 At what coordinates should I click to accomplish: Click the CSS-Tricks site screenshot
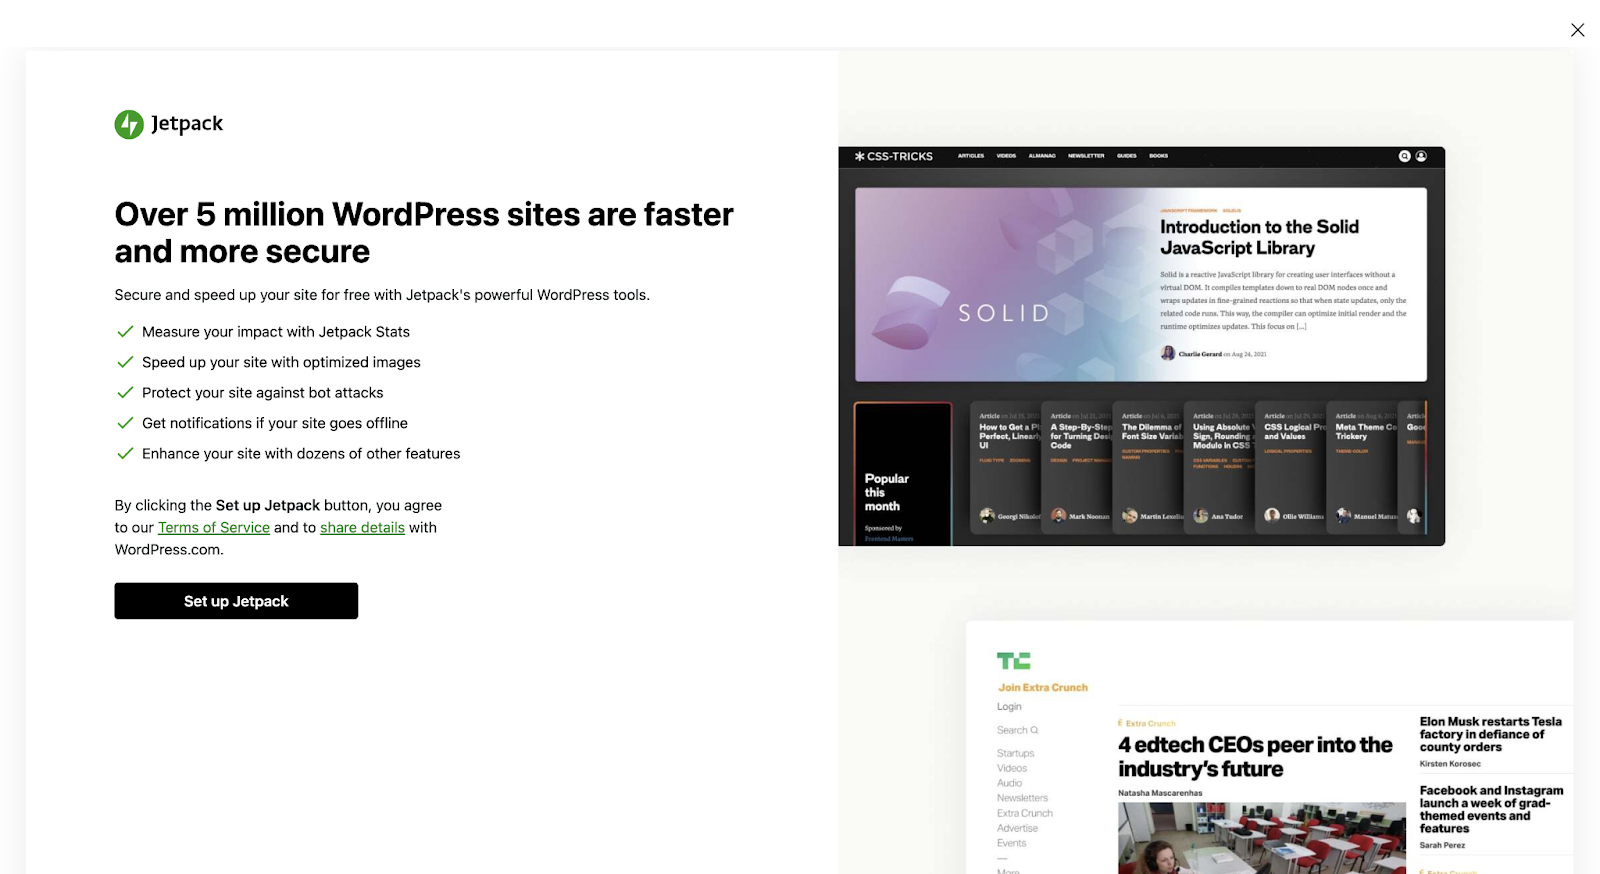1141,346
